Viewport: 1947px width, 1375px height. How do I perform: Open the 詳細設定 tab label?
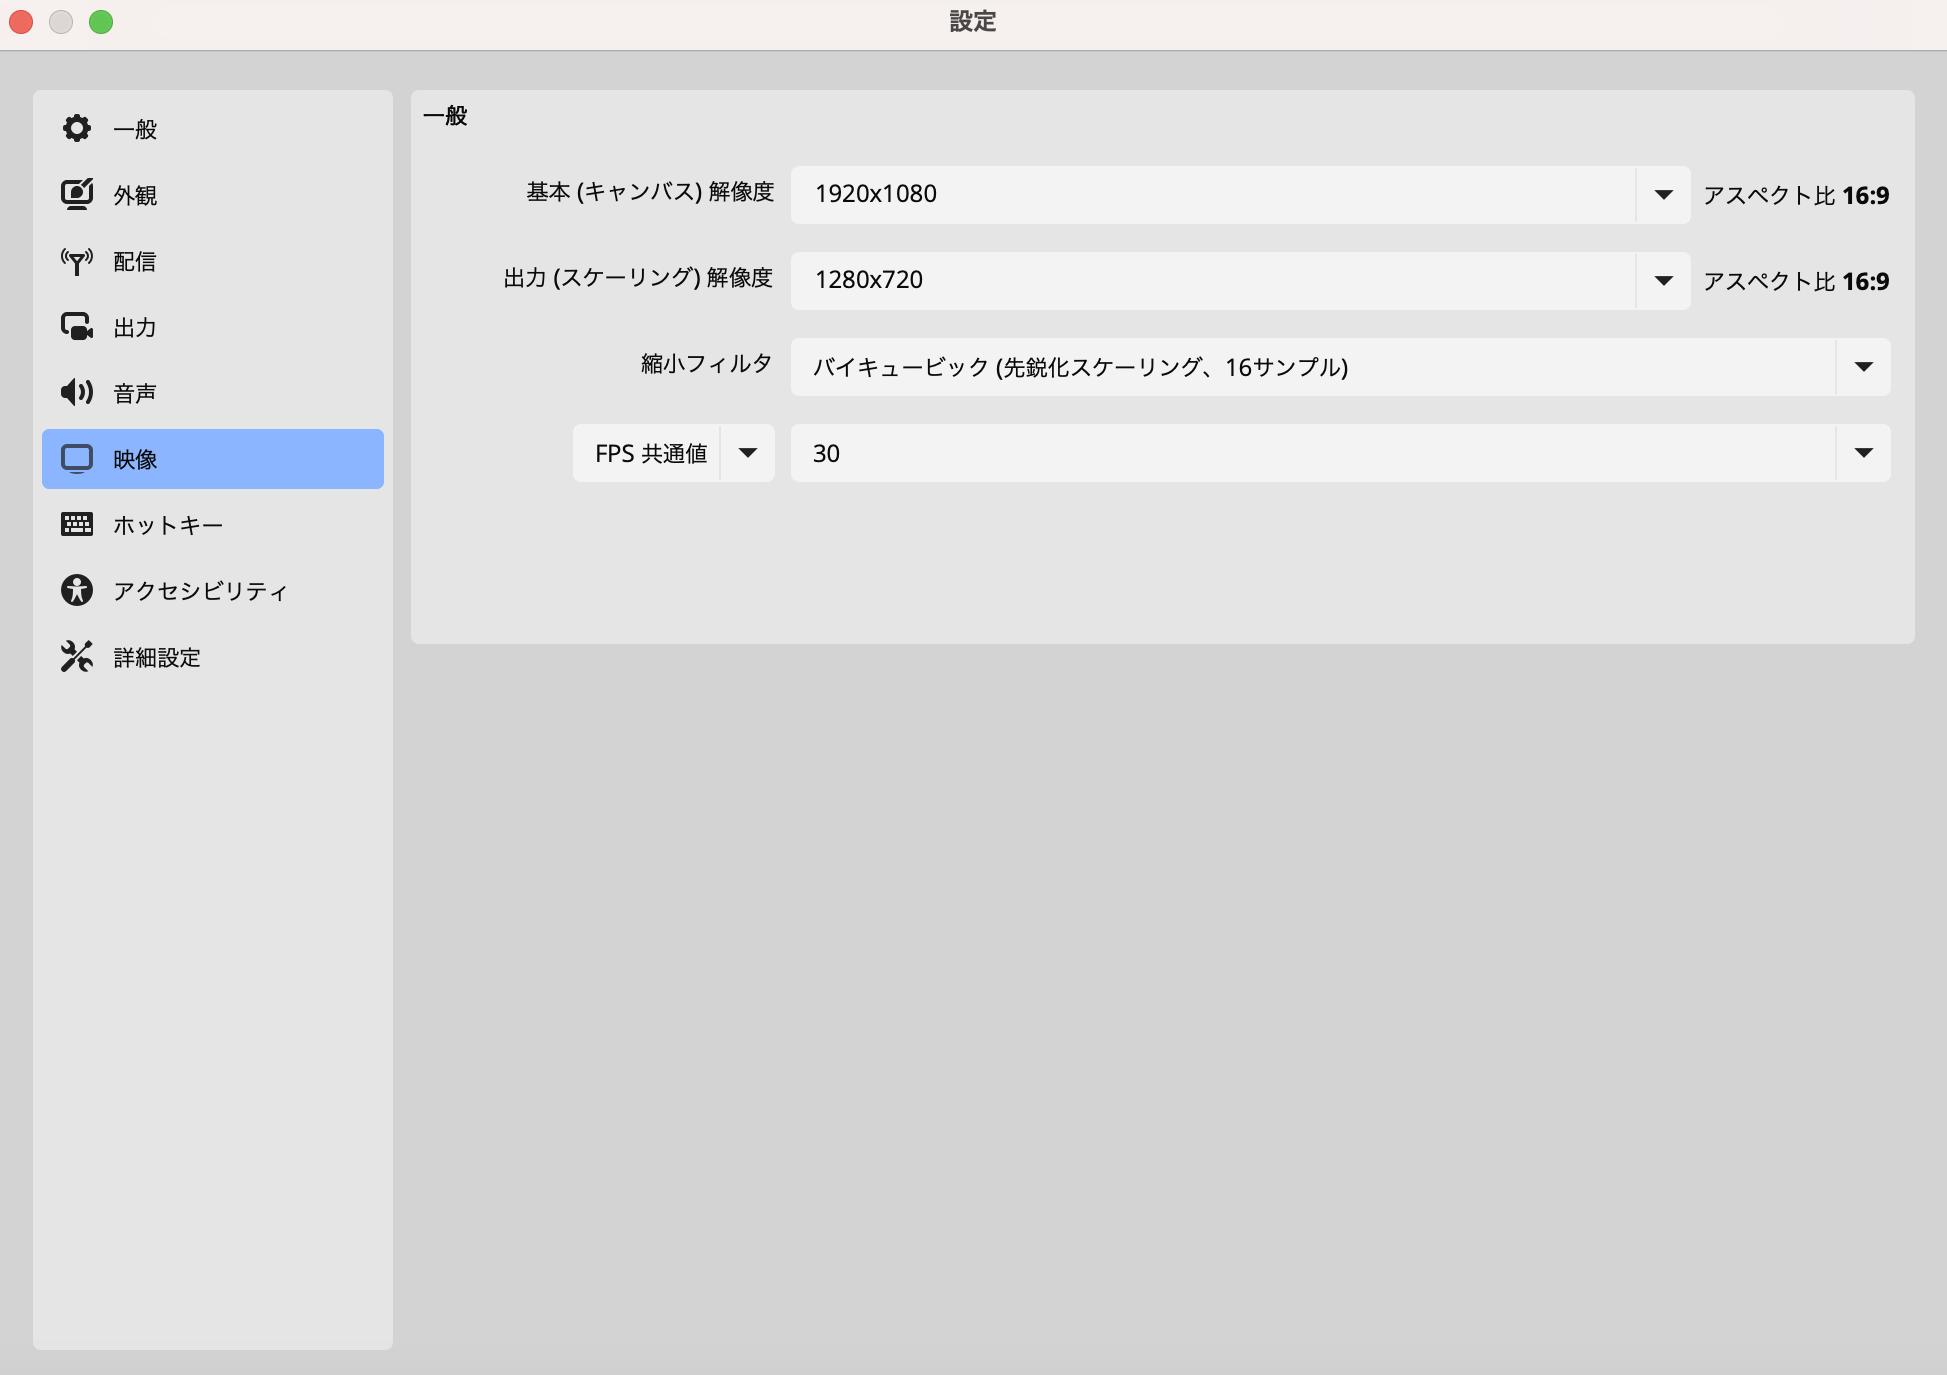tap(157, 657)
